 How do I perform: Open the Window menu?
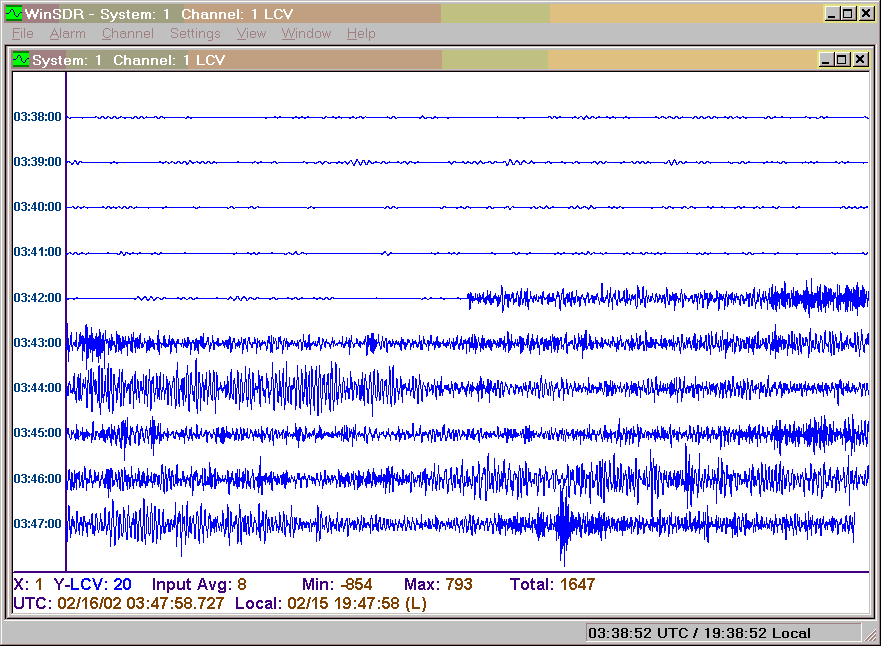pyautogui.click(x=306, y=34)
